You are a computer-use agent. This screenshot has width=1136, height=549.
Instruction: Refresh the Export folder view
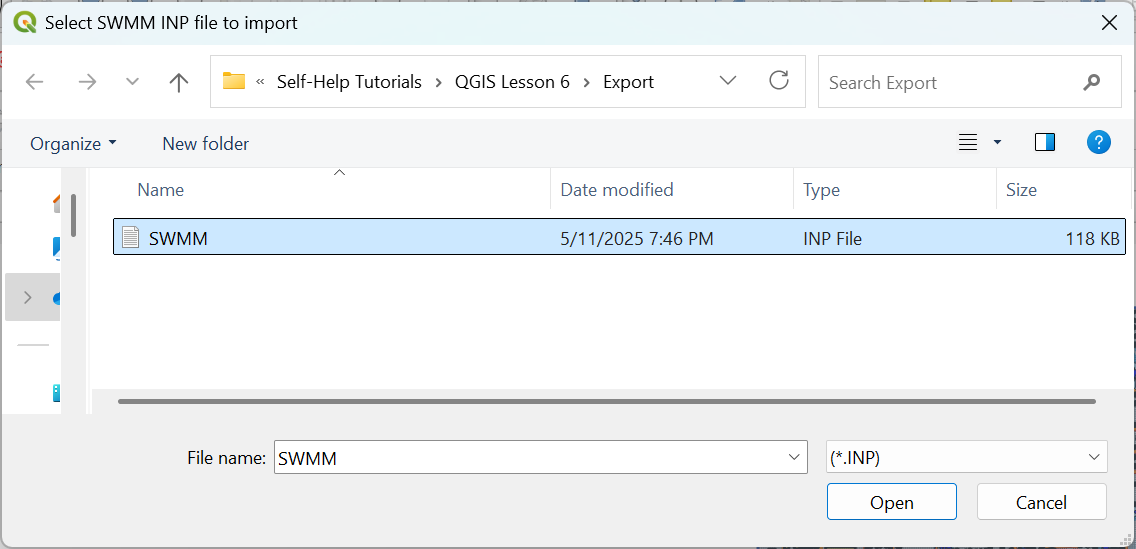(x=779, y=81)
